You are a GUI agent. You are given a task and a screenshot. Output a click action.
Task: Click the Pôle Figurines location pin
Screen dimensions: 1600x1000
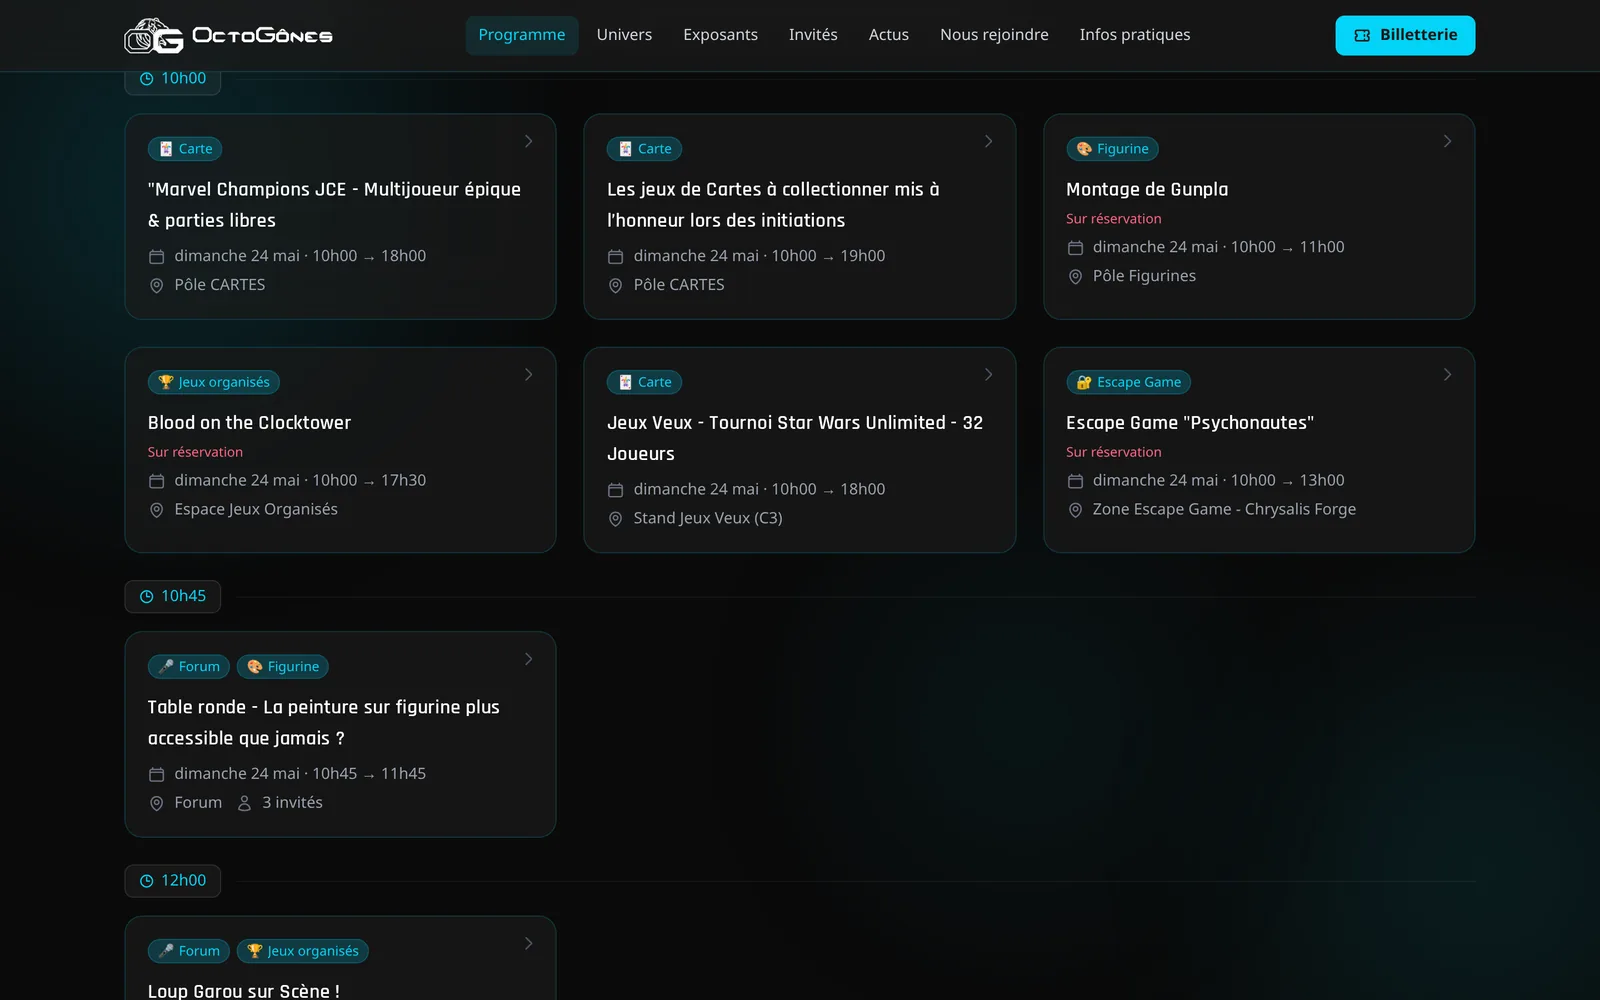pos(1075,277)
